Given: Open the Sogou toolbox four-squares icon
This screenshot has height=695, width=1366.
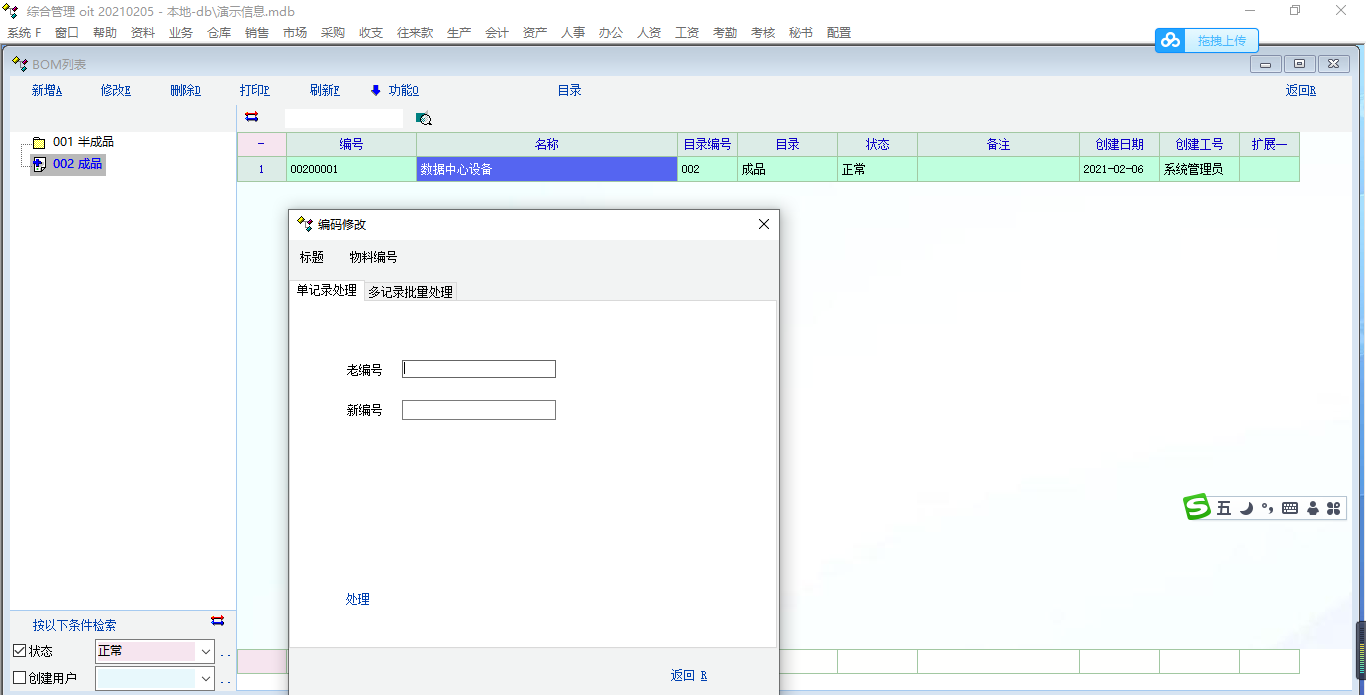Looking at the screenshot, I should click(1333, 508).
